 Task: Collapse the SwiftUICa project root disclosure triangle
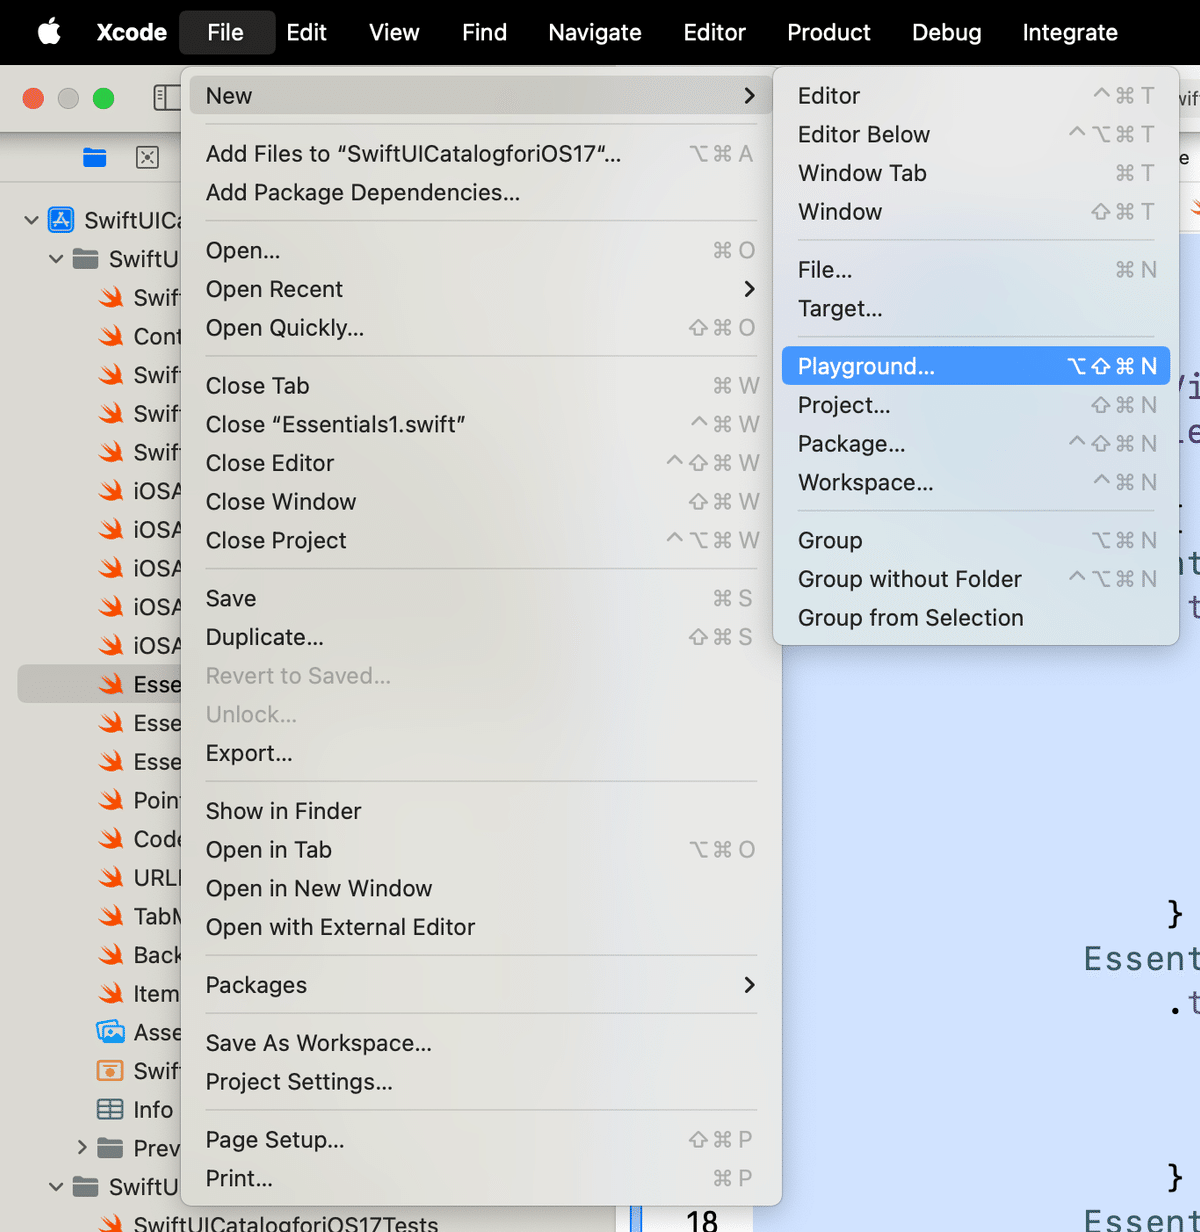pyautogui.click(x=31, y=220)
